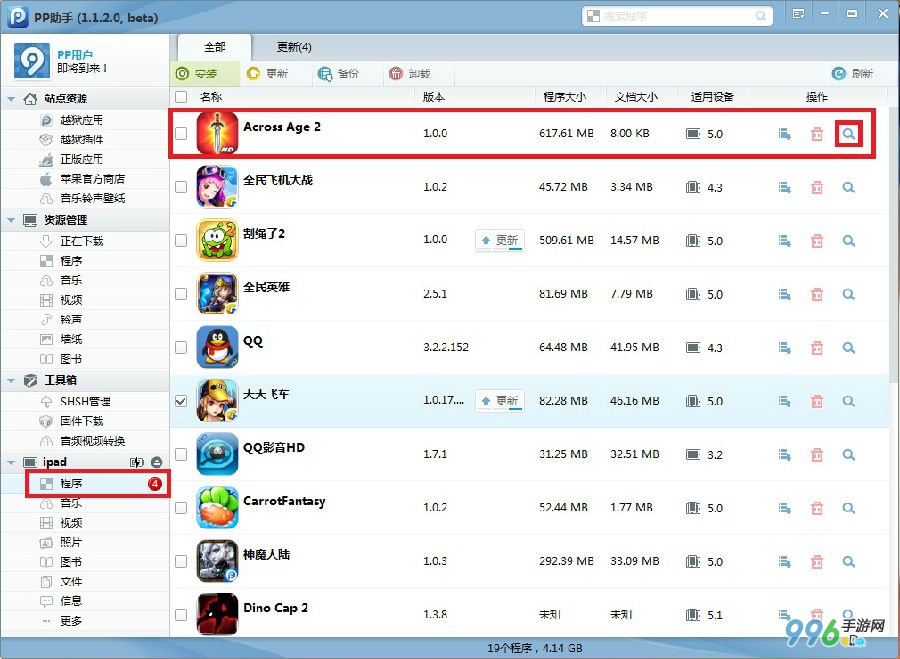Open the menu icon in title bar
This screenshot has height=659, width=900.
(798, 14)
